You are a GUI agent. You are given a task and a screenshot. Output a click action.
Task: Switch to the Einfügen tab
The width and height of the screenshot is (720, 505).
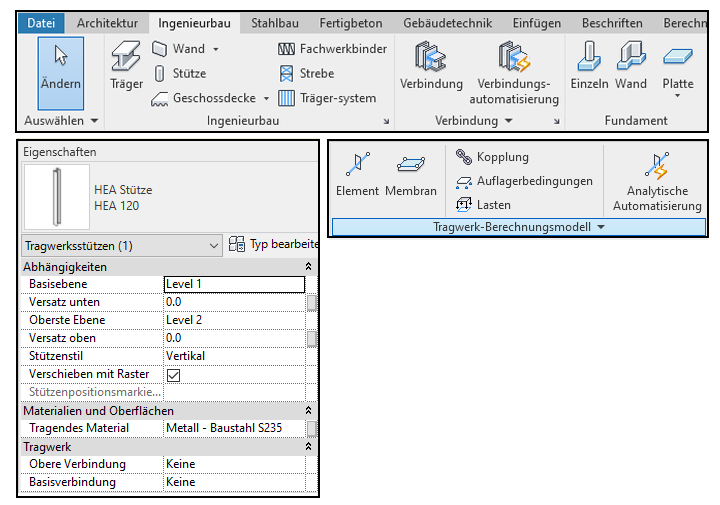tap(537, 23)
